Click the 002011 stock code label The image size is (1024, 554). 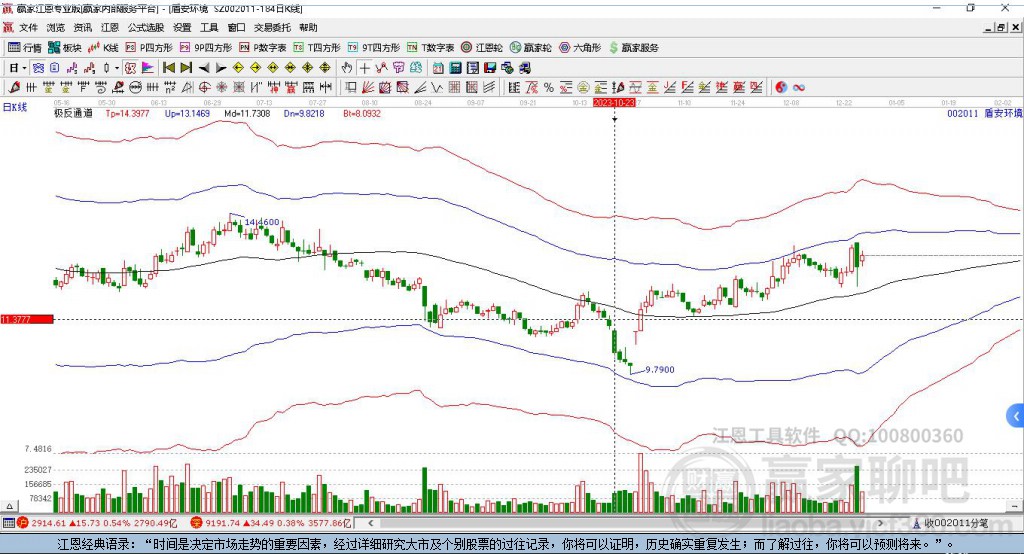(x=963, y=114)
